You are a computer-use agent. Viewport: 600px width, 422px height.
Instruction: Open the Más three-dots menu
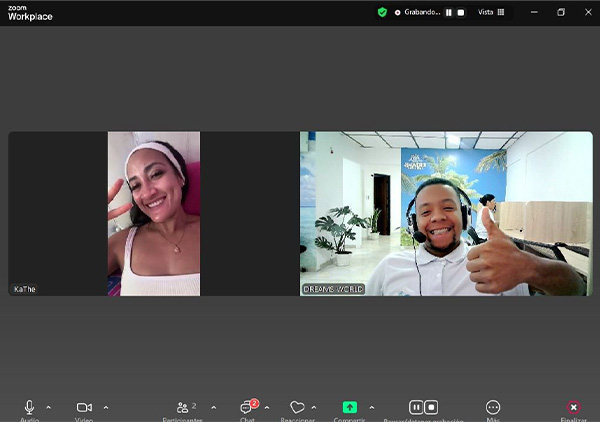pos(493,407)
